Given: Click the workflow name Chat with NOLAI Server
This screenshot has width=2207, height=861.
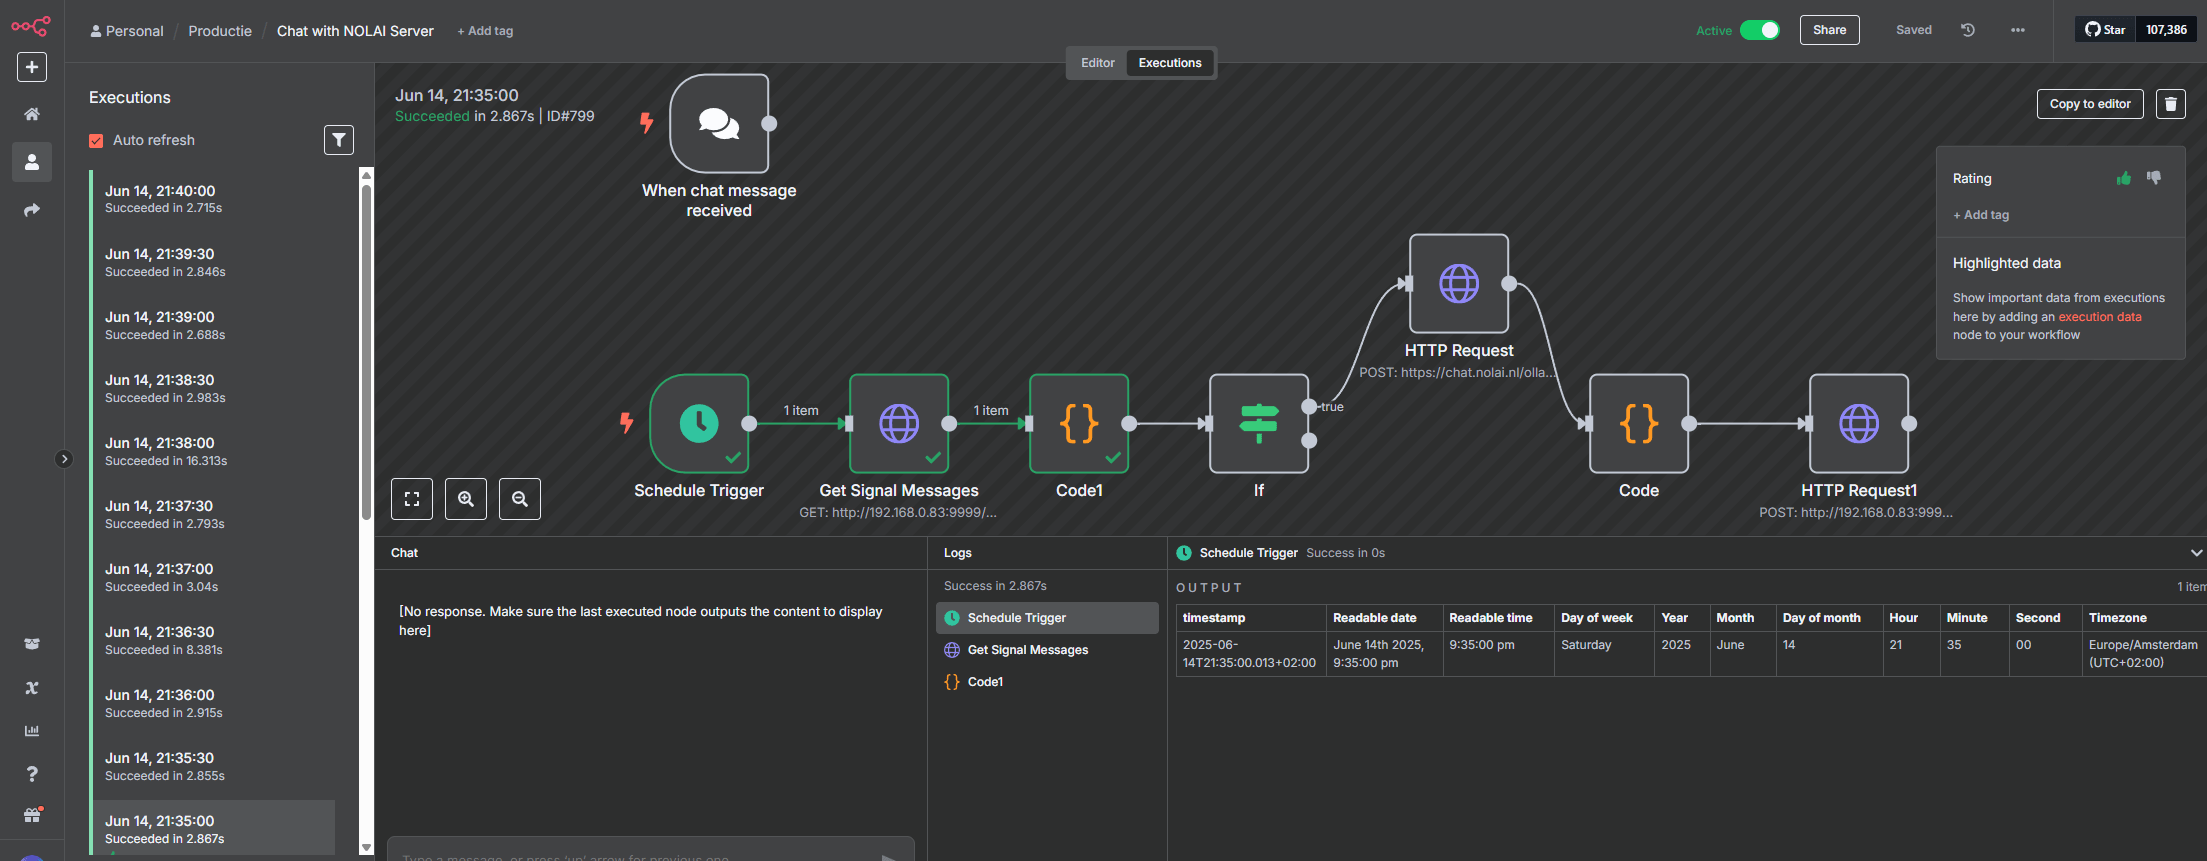Looking at the screenshot, I should pos(355,31).
